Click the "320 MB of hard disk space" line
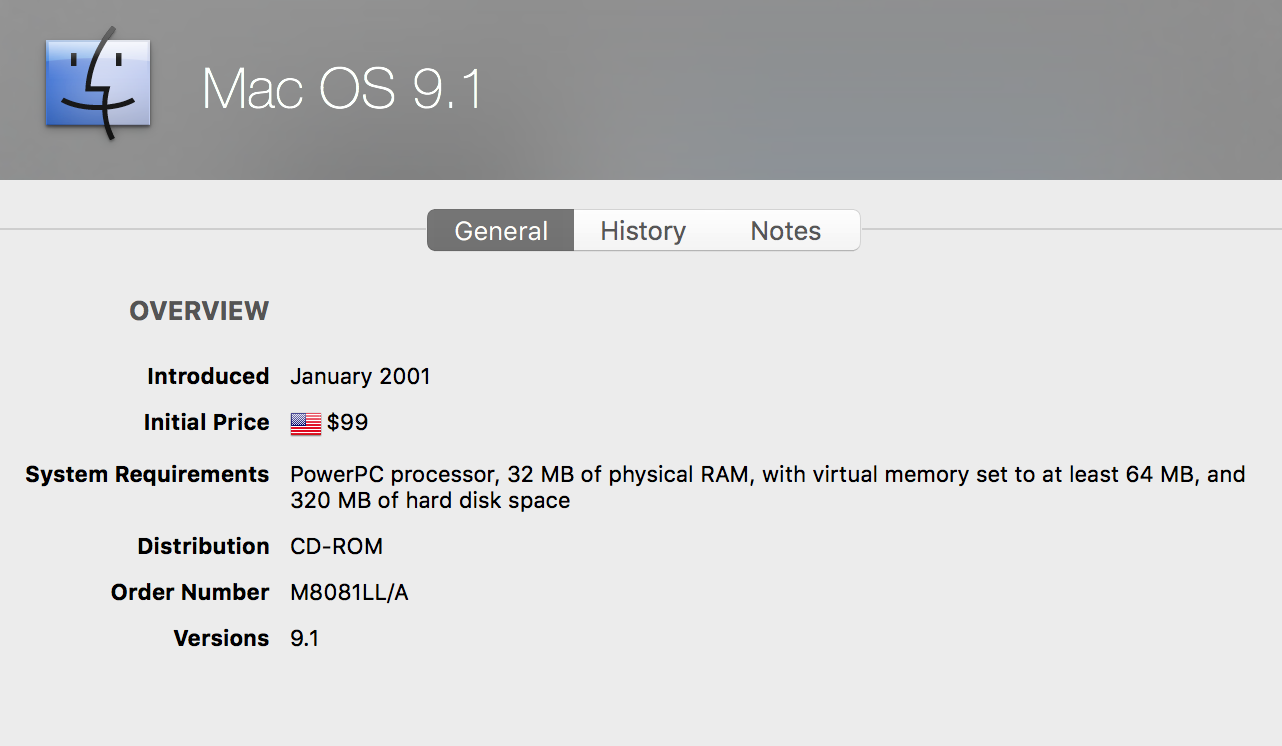This screenshot has height=746, width=1282. click(x=430, y=501)
